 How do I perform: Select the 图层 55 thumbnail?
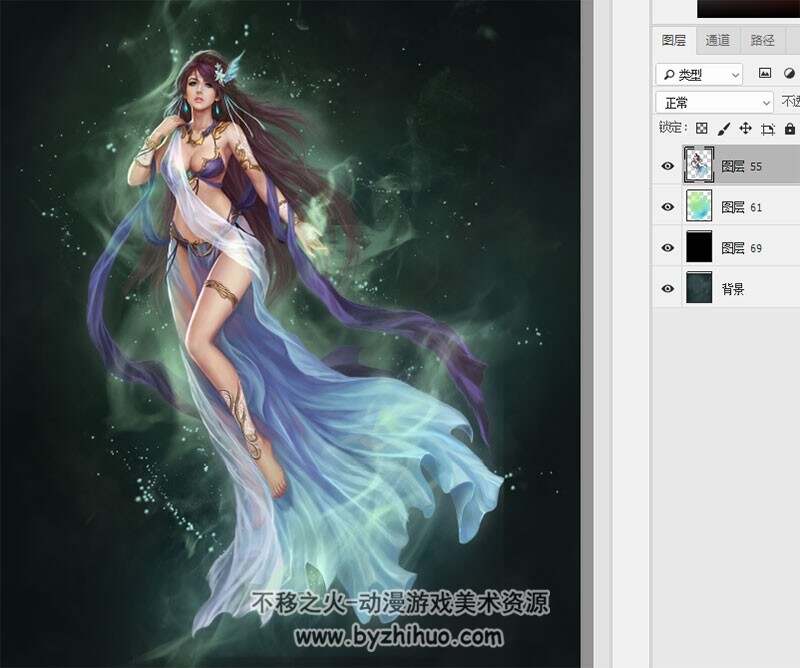point(698,165)
